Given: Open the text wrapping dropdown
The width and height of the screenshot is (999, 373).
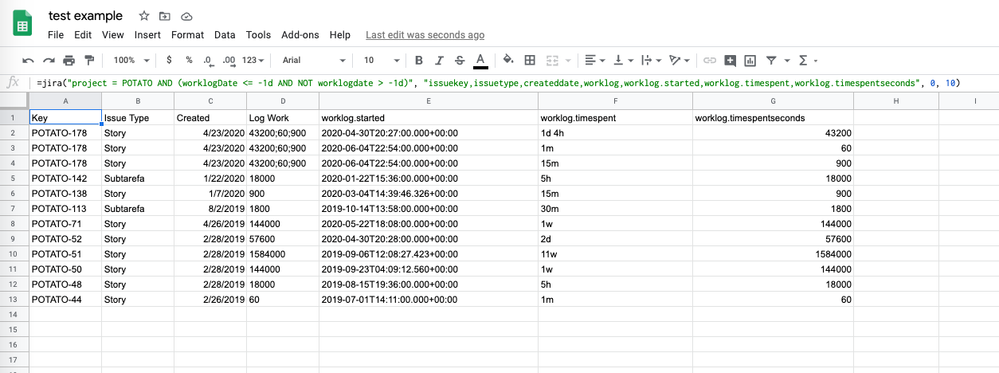Looking at the screenshot, I should [x=651, y=60].
